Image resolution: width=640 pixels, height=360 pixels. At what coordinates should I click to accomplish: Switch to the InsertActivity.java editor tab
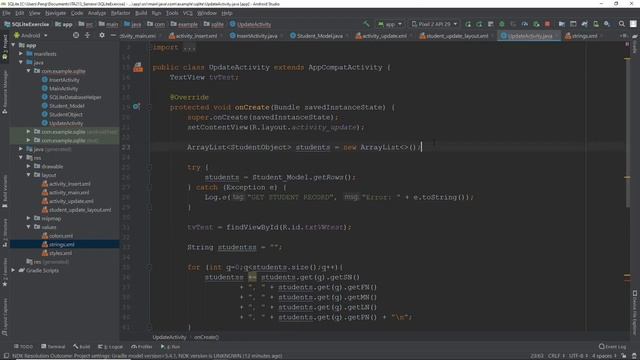click(x=253, y=36)
